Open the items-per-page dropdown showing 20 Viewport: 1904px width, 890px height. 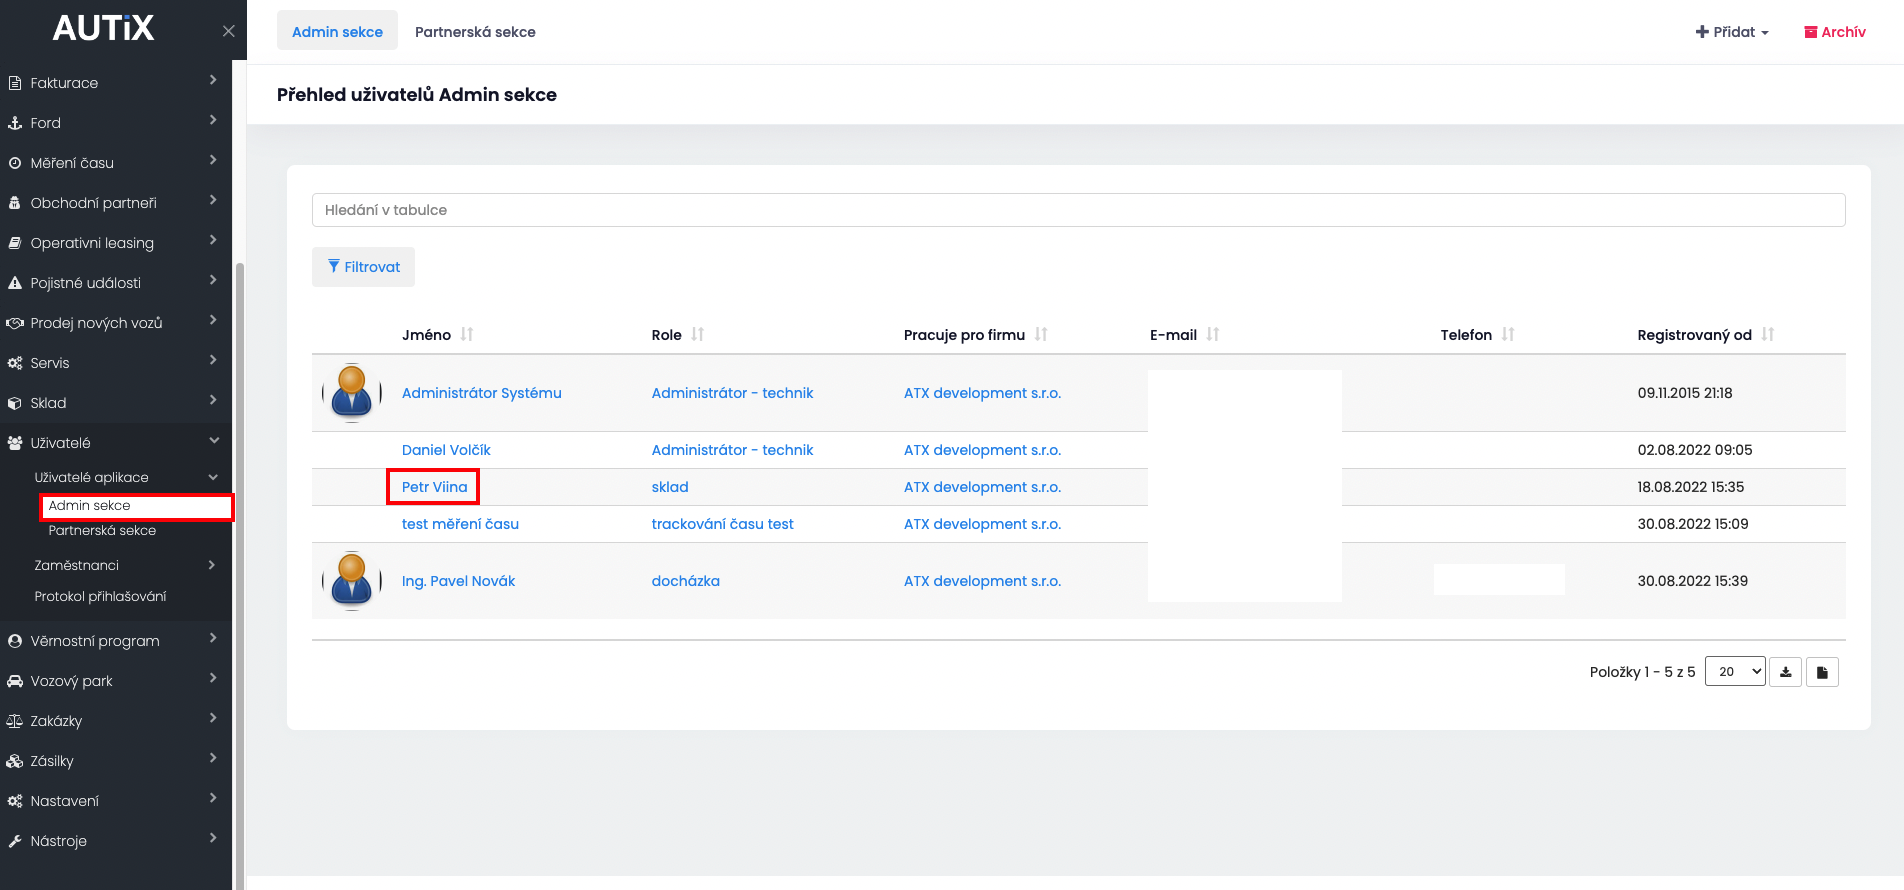[1735, 672]
